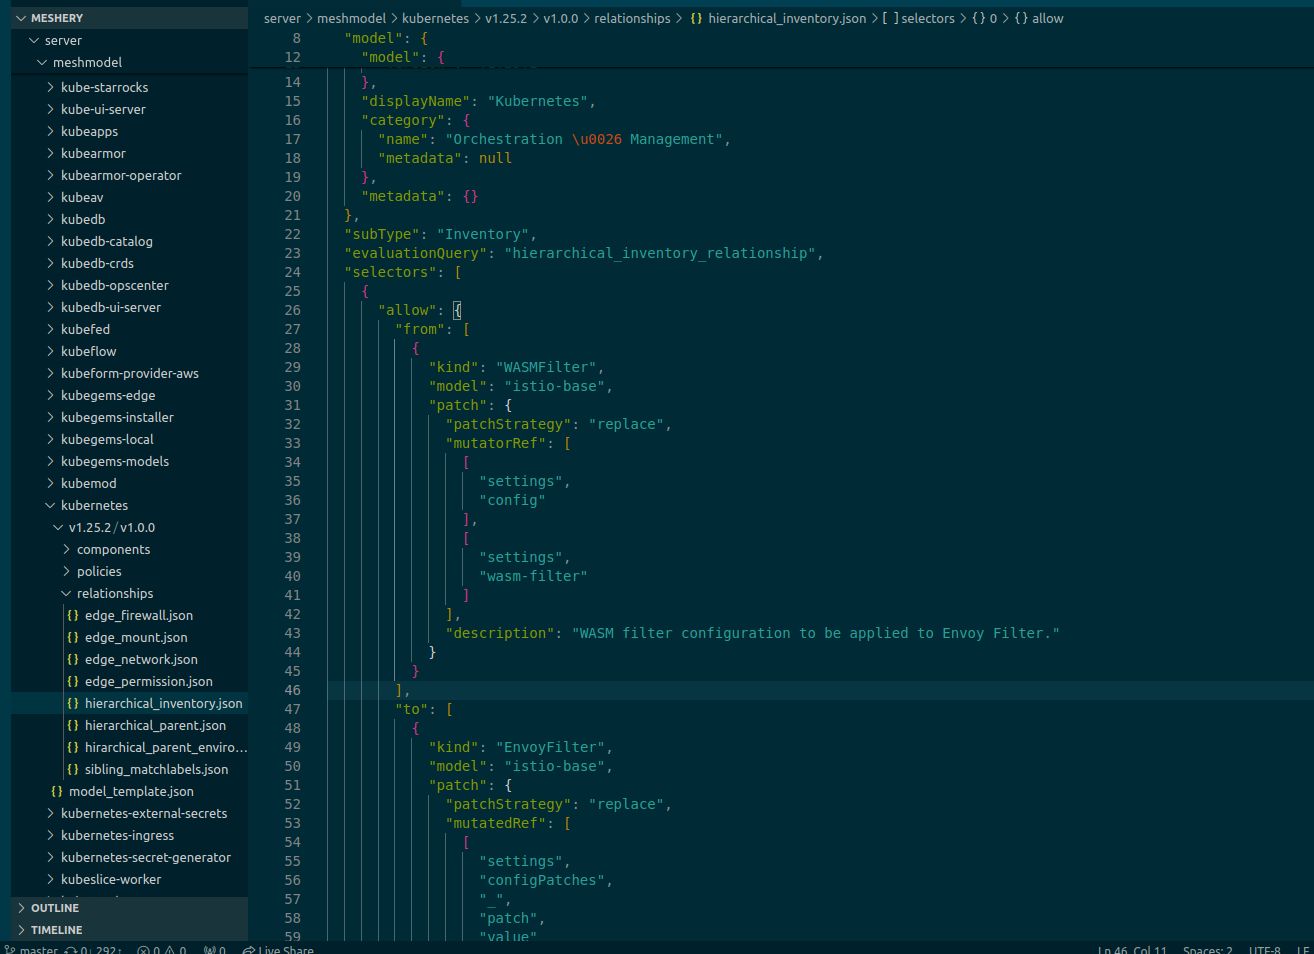Open edge_network.json via its JSON icon
Image resolution: width=1314 pixels, height=954 pixels.
pyautogui.click(x=73, y=659)
